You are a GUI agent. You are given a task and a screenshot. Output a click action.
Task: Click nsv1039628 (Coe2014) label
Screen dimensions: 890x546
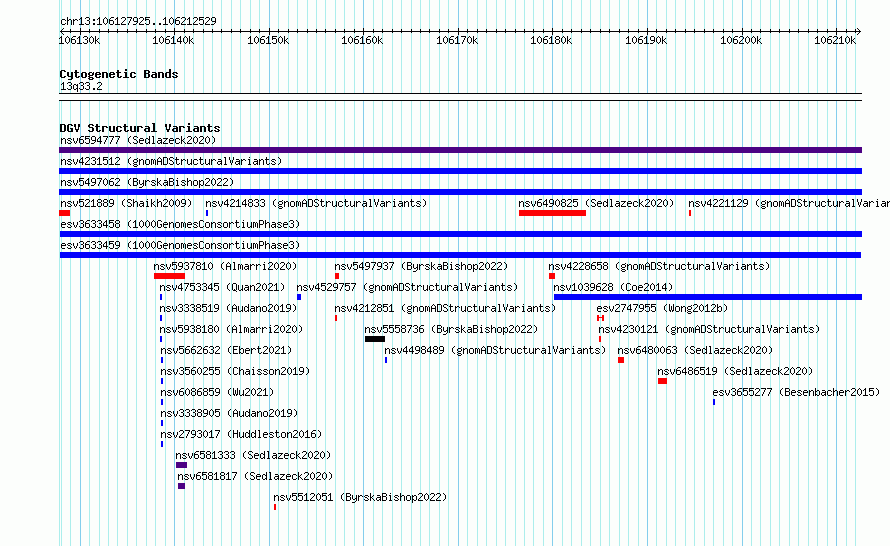coord(613,287)
